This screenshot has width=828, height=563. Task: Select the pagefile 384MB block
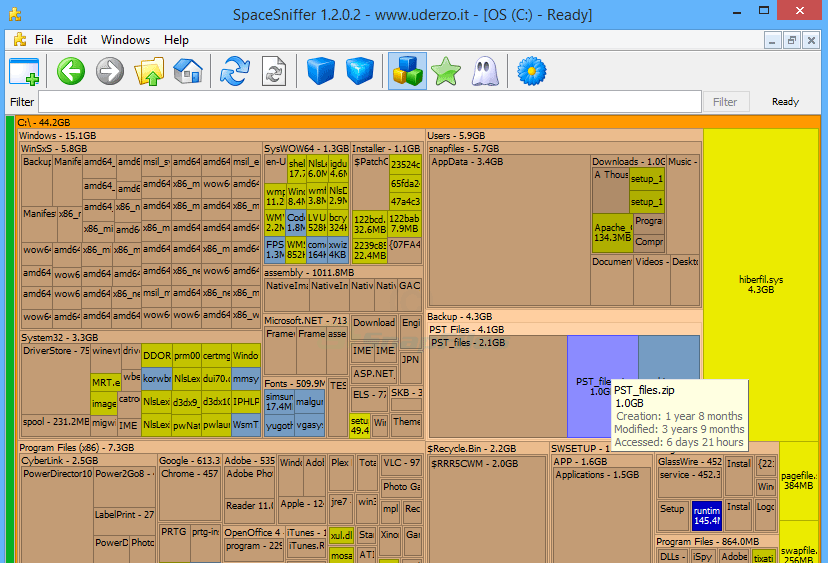point(798,481)
